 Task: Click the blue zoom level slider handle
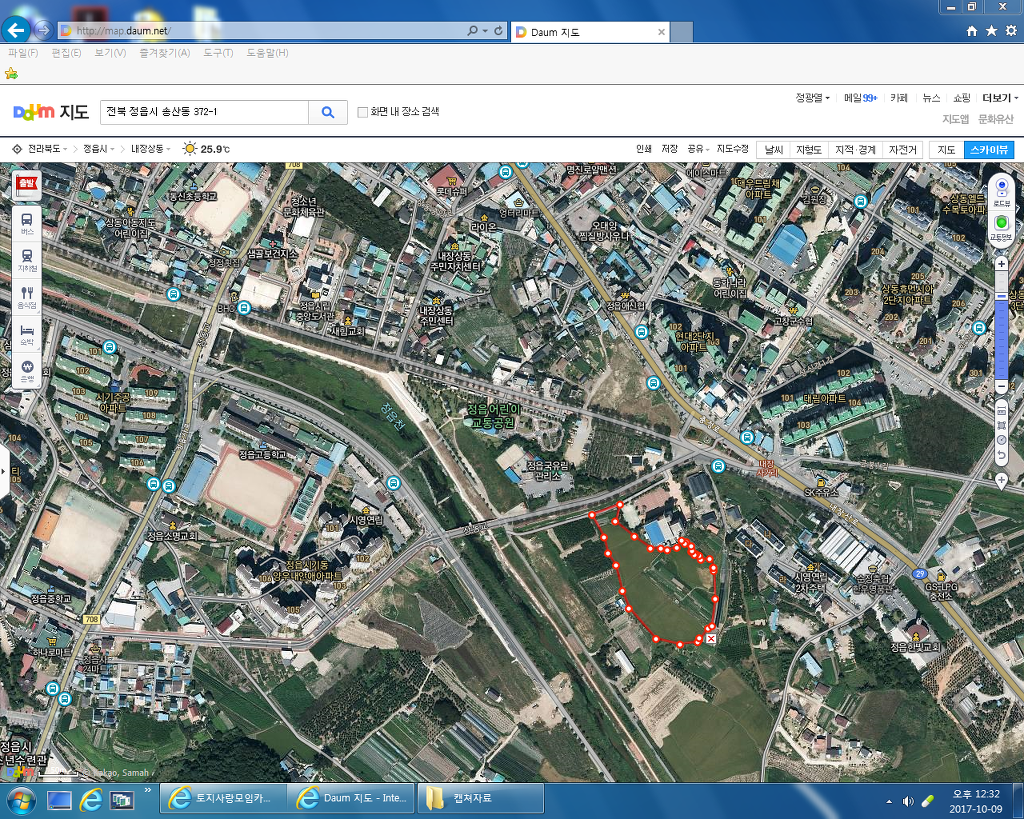[1001, 297]
